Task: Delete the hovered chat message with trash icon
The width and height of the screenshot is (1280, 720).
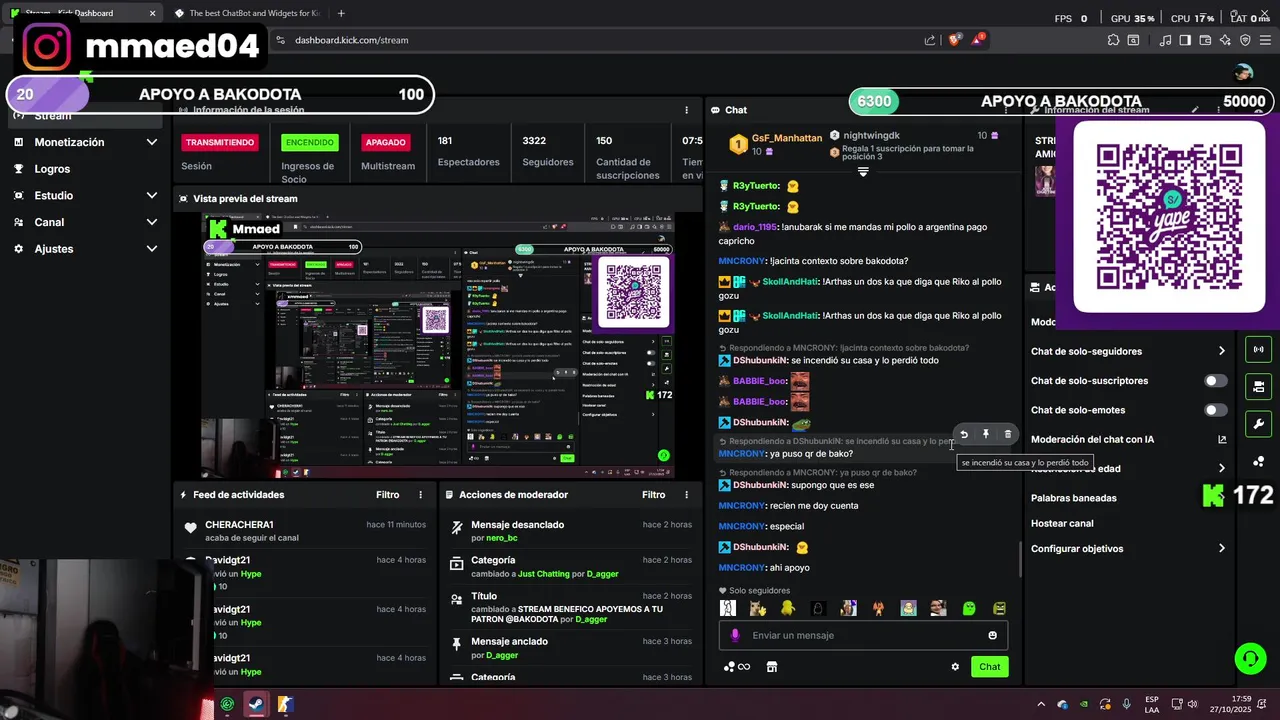Action: (x=1007, y=434)
